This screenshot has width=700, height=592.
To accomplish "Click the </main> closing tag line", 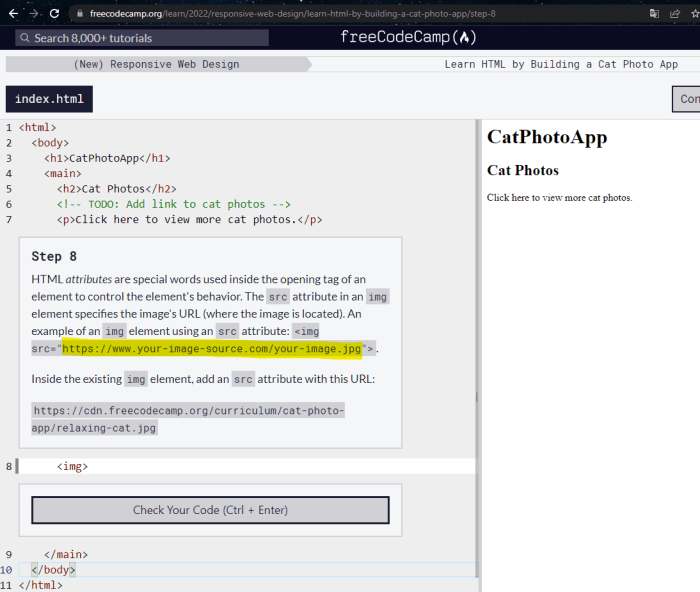I will pyautogui.click(x=66, y=554).
